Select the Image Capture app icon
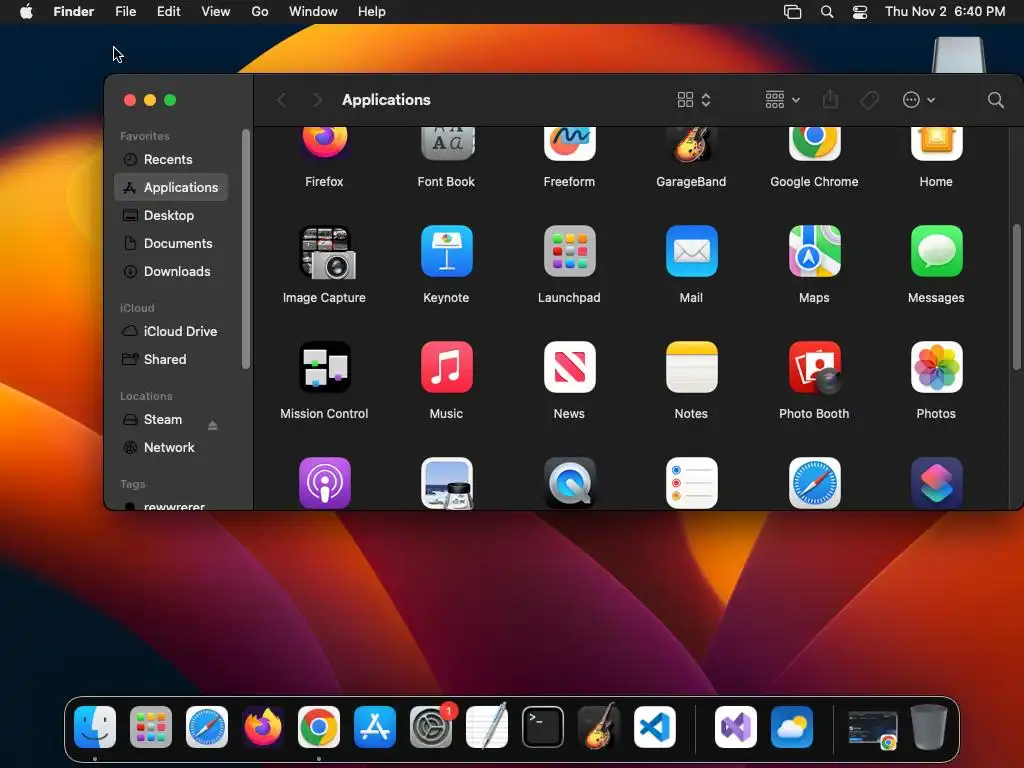The width and height of the screenshot is (1024, 768). tap(325, 252)
